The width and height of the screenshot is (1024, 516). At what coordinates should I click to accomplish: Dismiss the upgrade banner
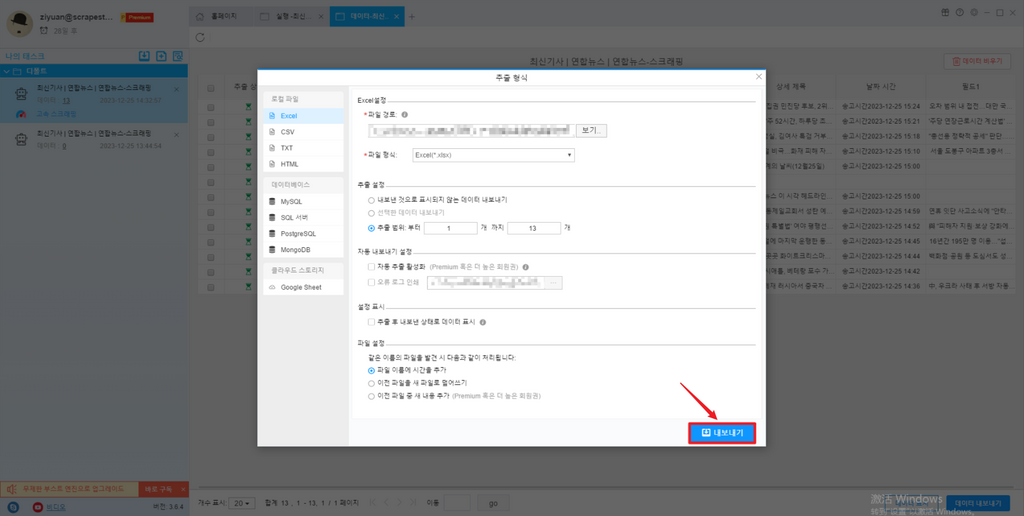[x=183, y=489]
